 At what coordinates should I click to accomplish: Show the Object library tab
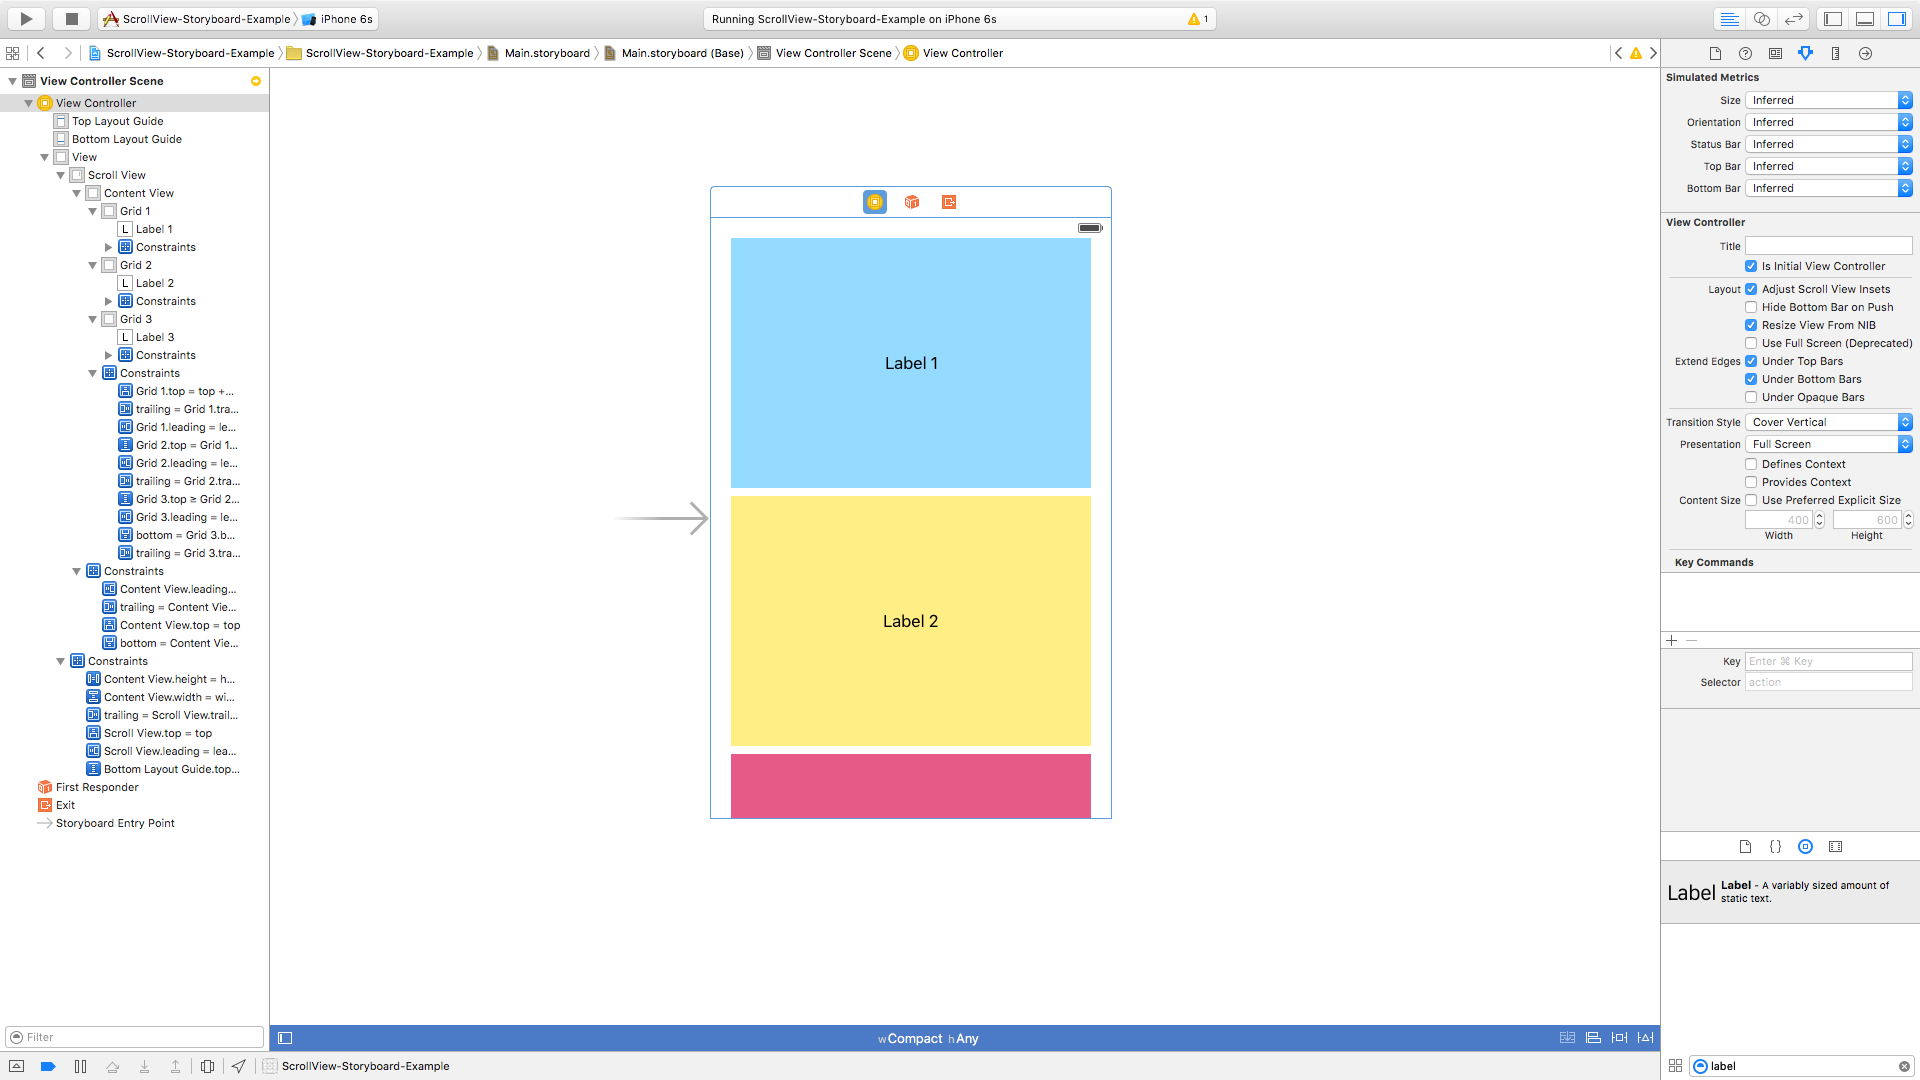click(1805, 846)
